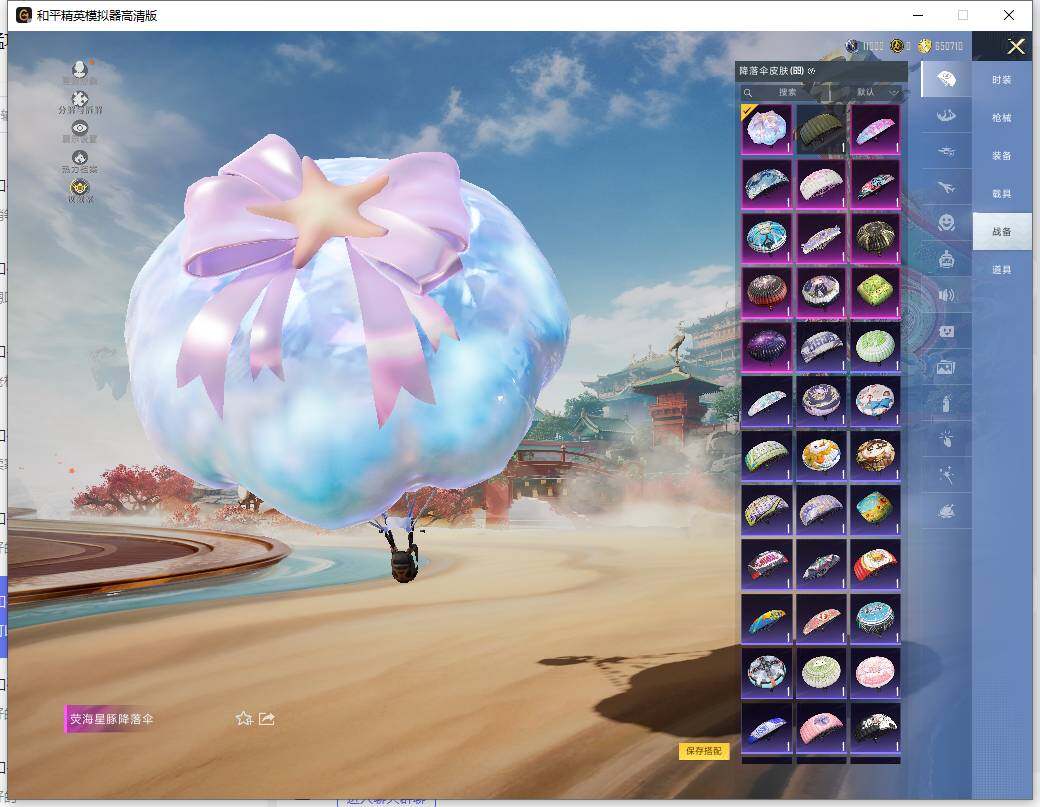1040x807 pixels.
Task: Open the drone category icon
Action: tap(946, 152)
